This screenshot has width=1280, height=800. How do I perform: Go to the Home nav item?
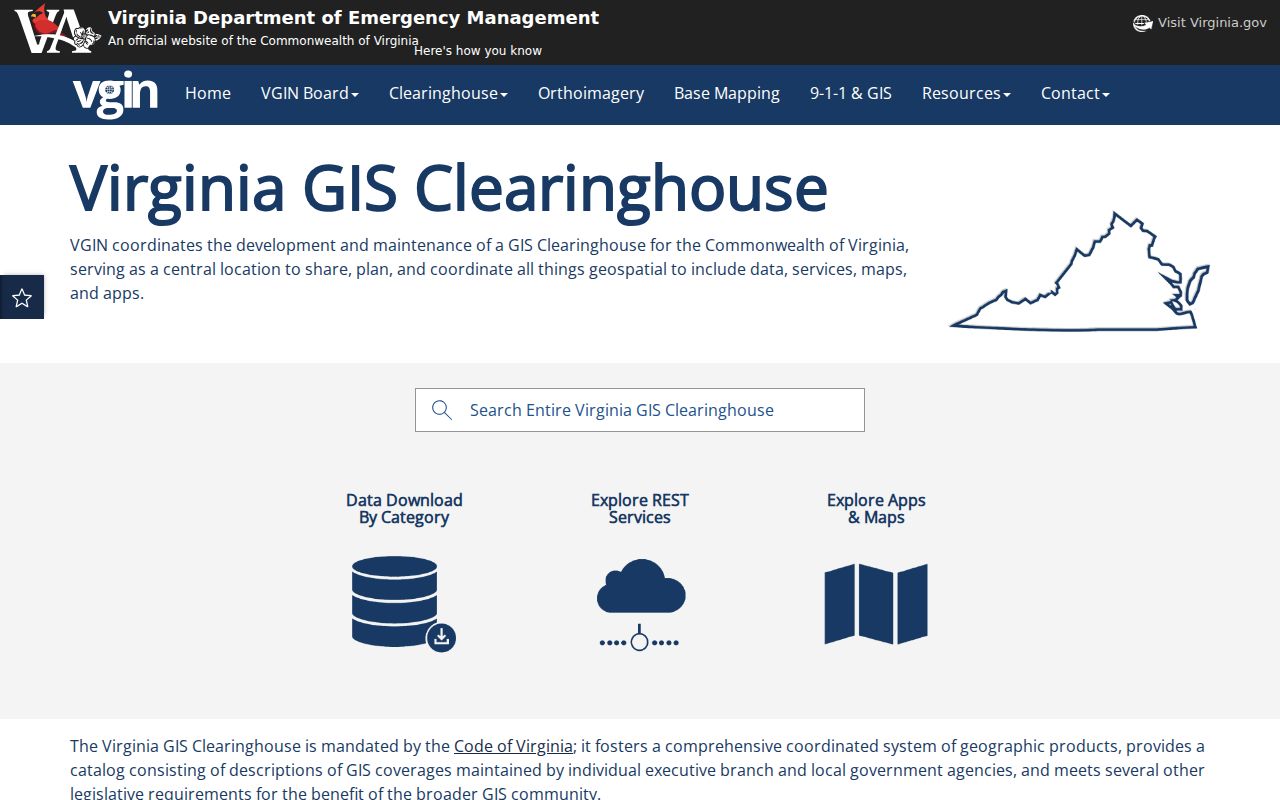(208, 93)
